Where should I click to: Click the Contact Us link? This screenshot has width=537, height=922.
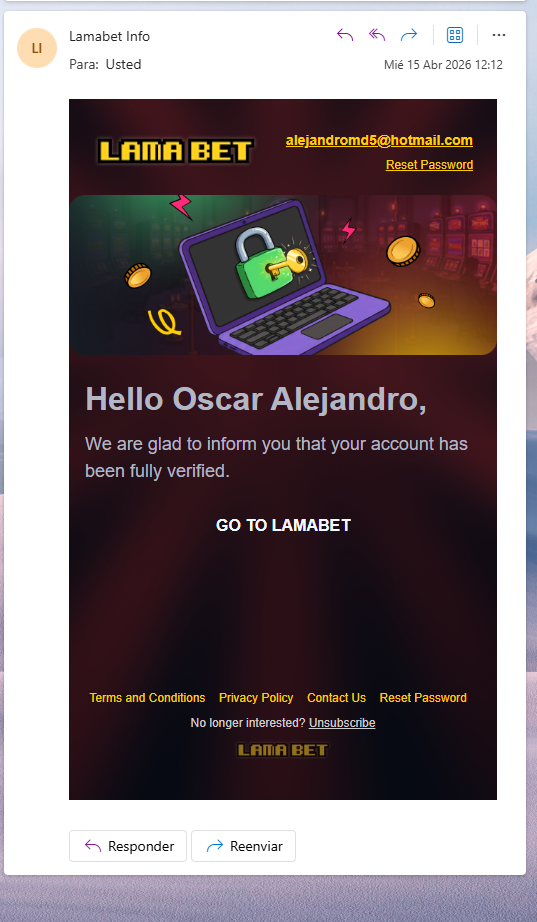(336, 698)
